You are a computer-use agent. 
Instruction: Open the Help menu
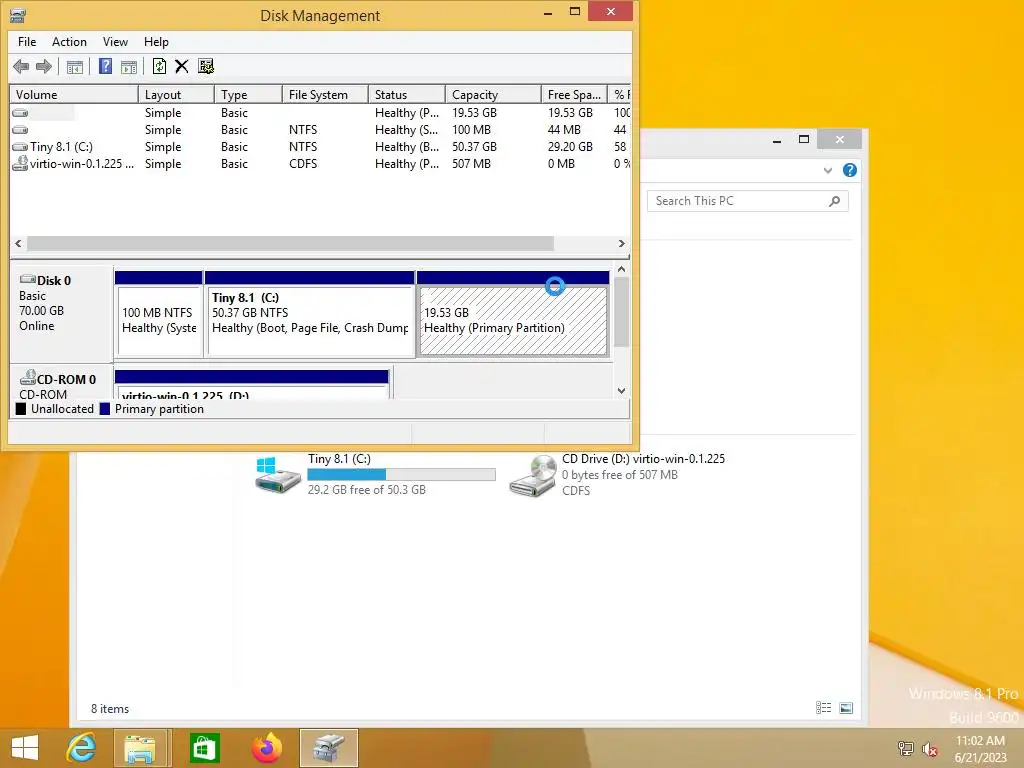tap(156, 42)
